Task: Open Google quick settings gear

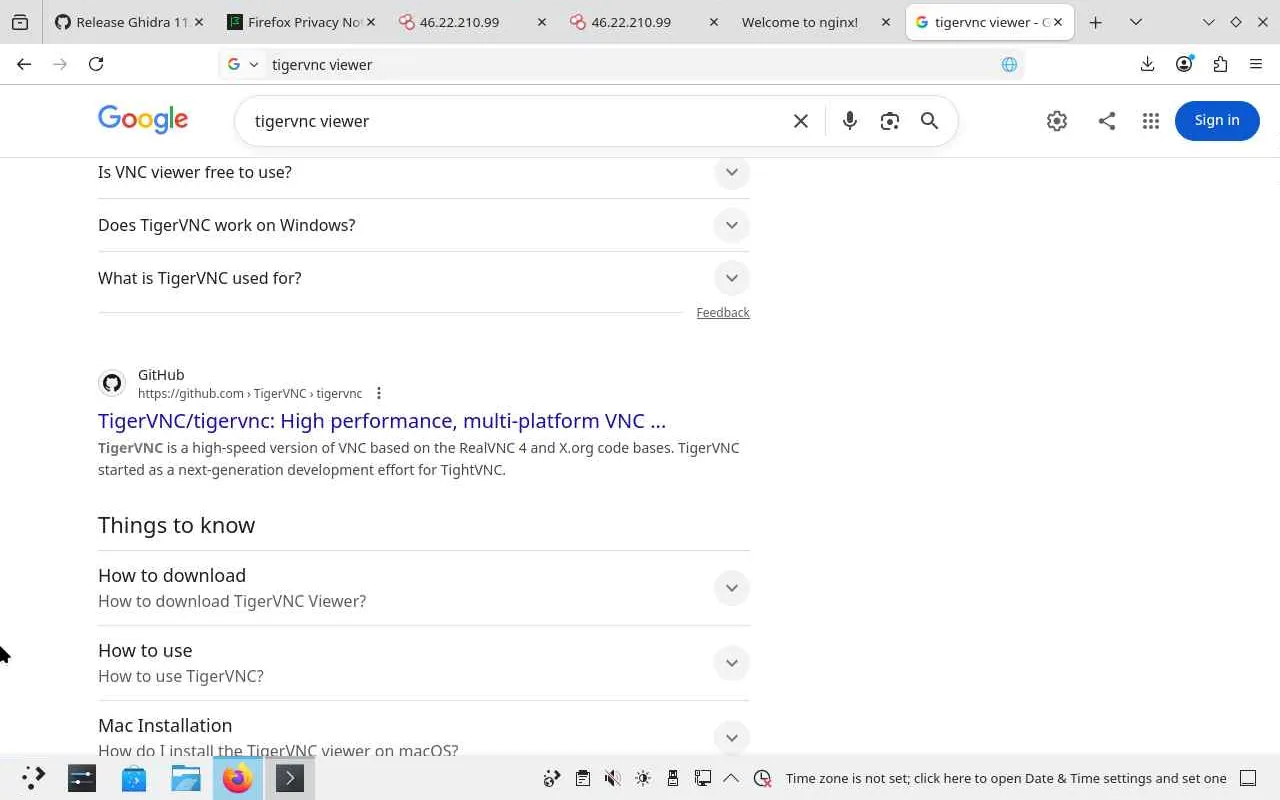Action: (x=1057, y=121)
